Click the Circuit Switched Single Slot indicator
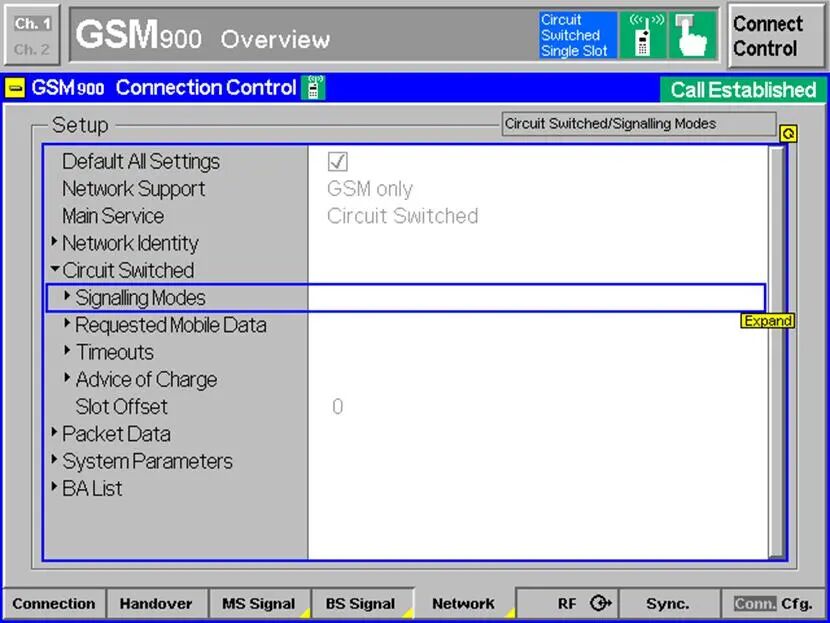 [x=577, y=35]
